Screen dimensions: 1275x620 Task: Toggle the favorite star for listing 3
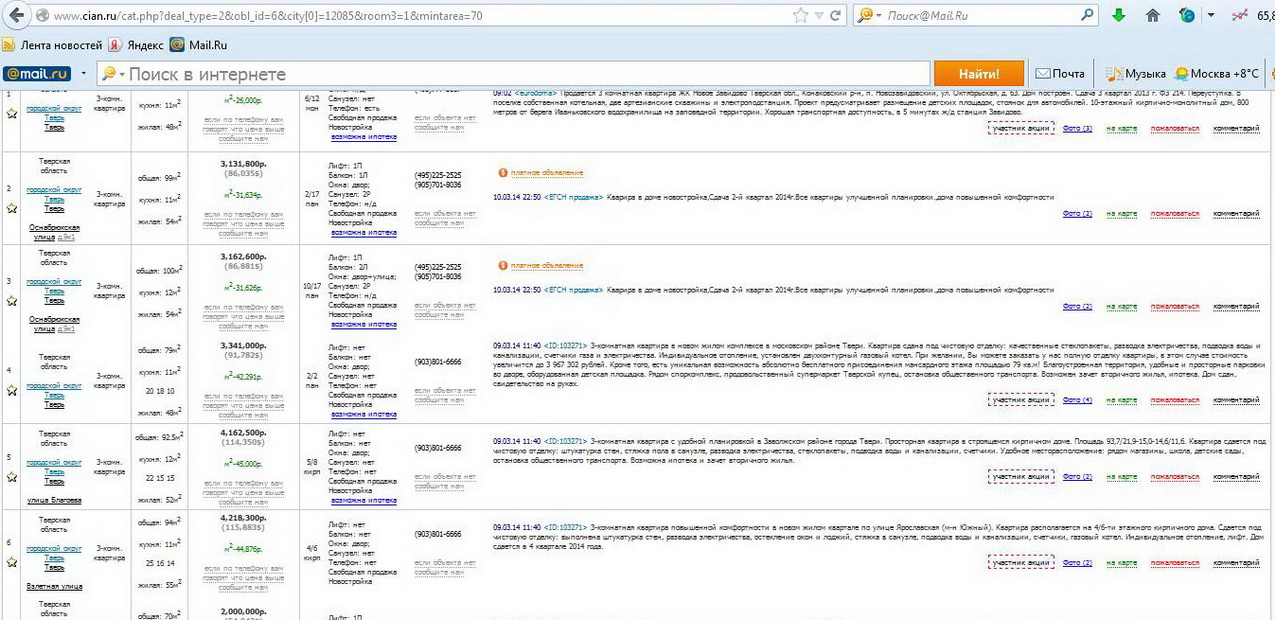pyautogui.click(x=12, y=301)
